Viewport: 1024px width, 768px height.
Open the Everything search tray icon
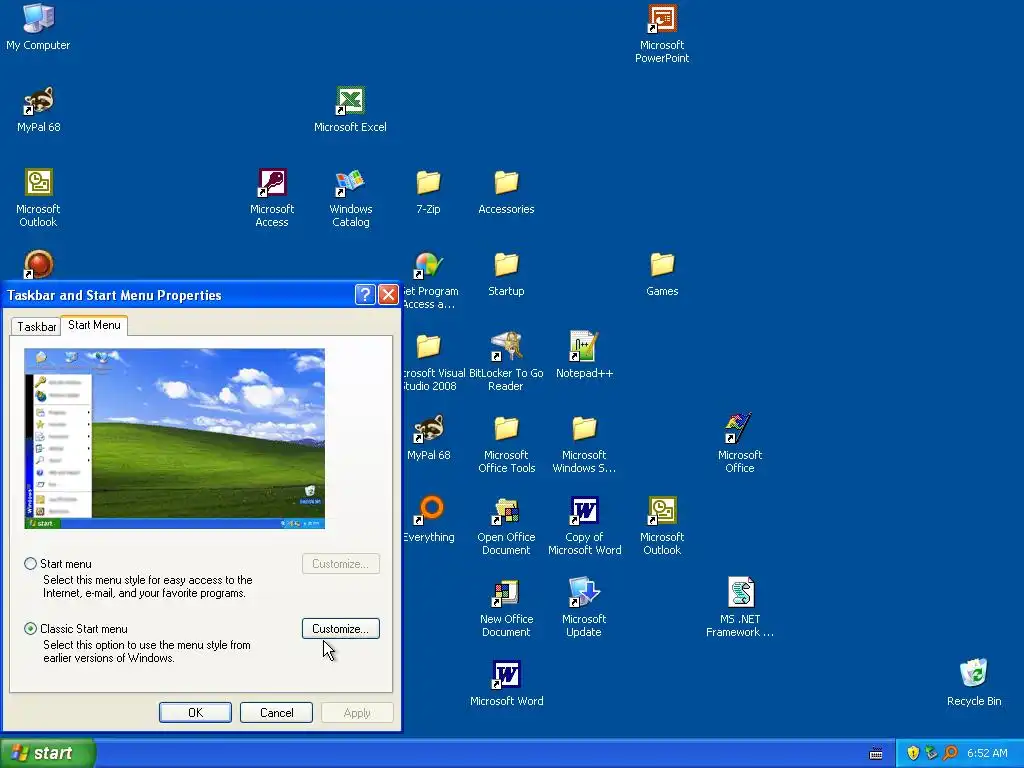[950, 753]
